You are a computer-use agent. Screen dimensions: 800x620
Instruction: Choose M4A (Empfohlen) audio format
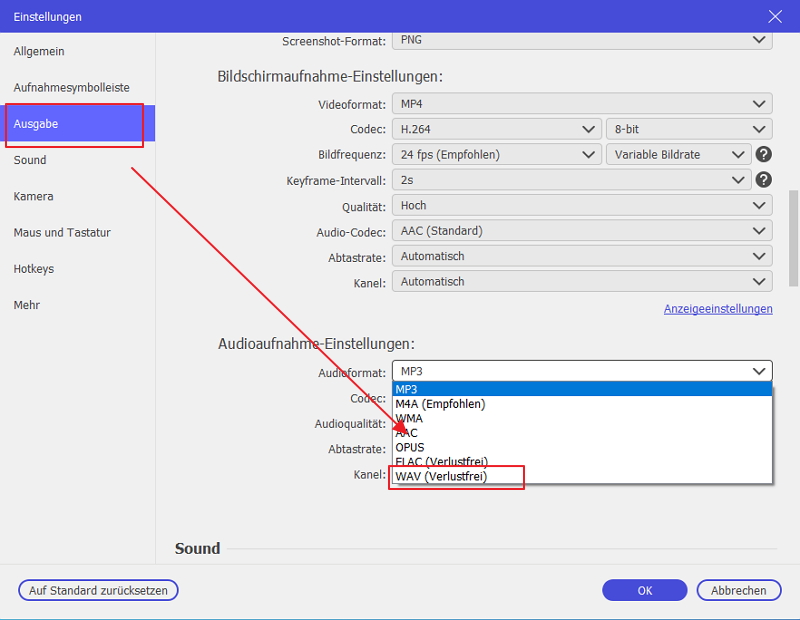tap(440, 404)
